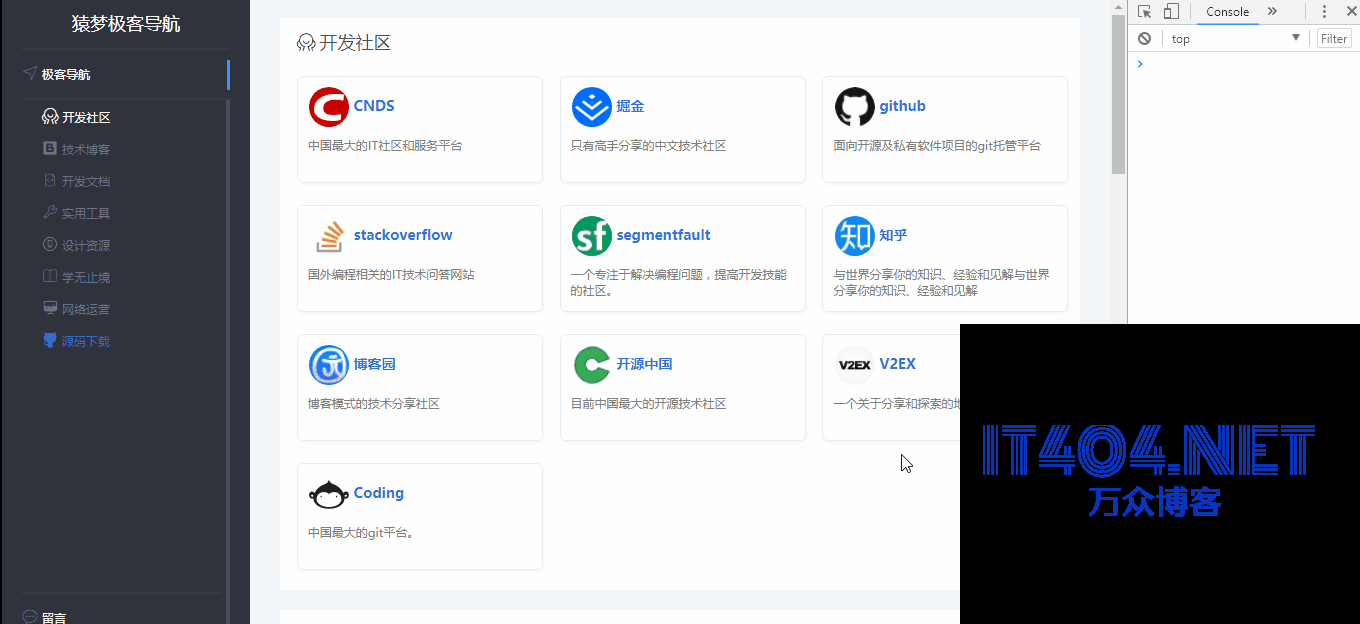
Task: Click the text 国外编程相关的IT技术问答网站
Action: (391, 275)
